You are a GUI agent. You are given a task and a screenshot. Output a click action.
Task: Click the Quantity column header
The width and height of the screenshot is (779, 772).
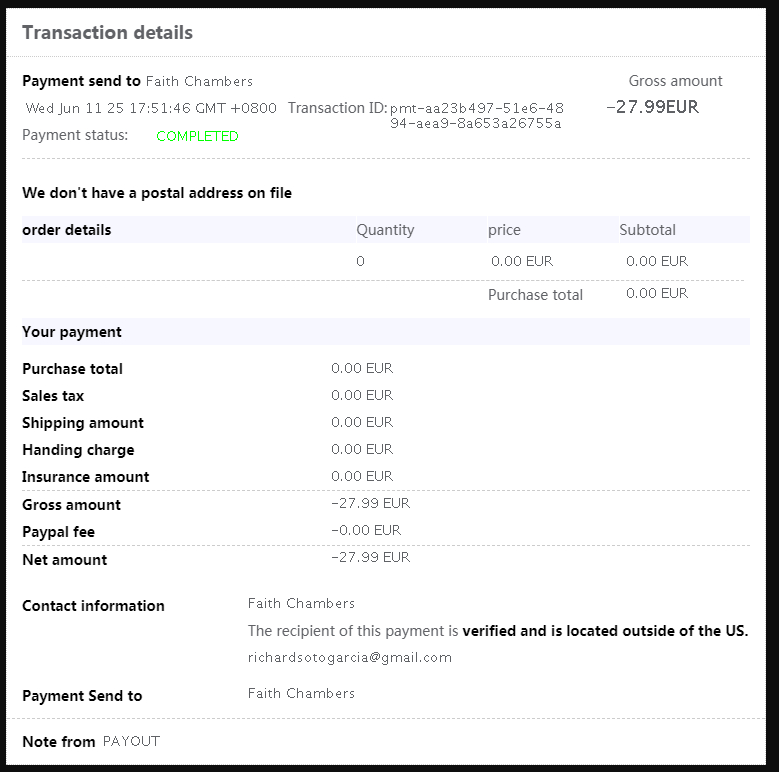(x=385, y=230)
